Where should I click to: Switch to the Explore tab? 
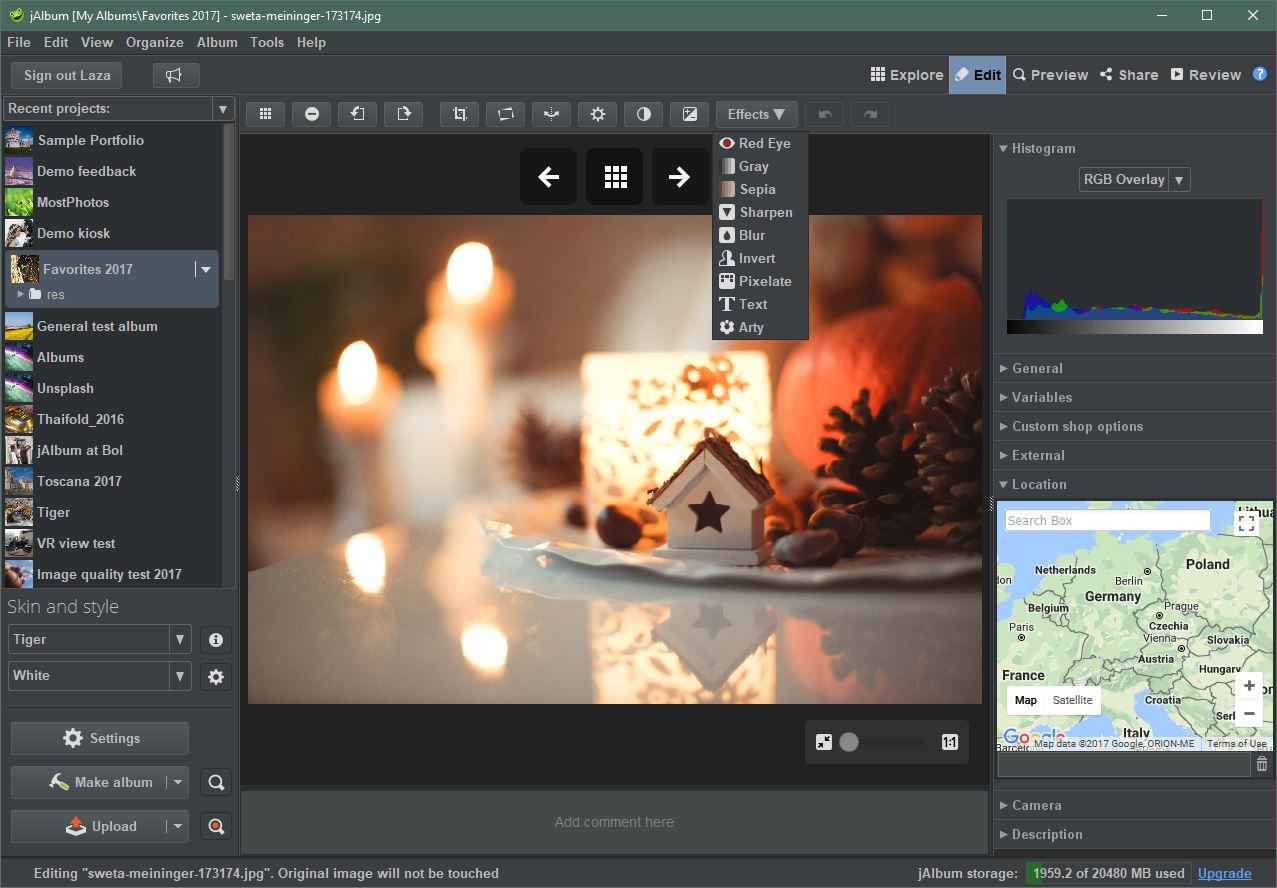coord(906,75)
